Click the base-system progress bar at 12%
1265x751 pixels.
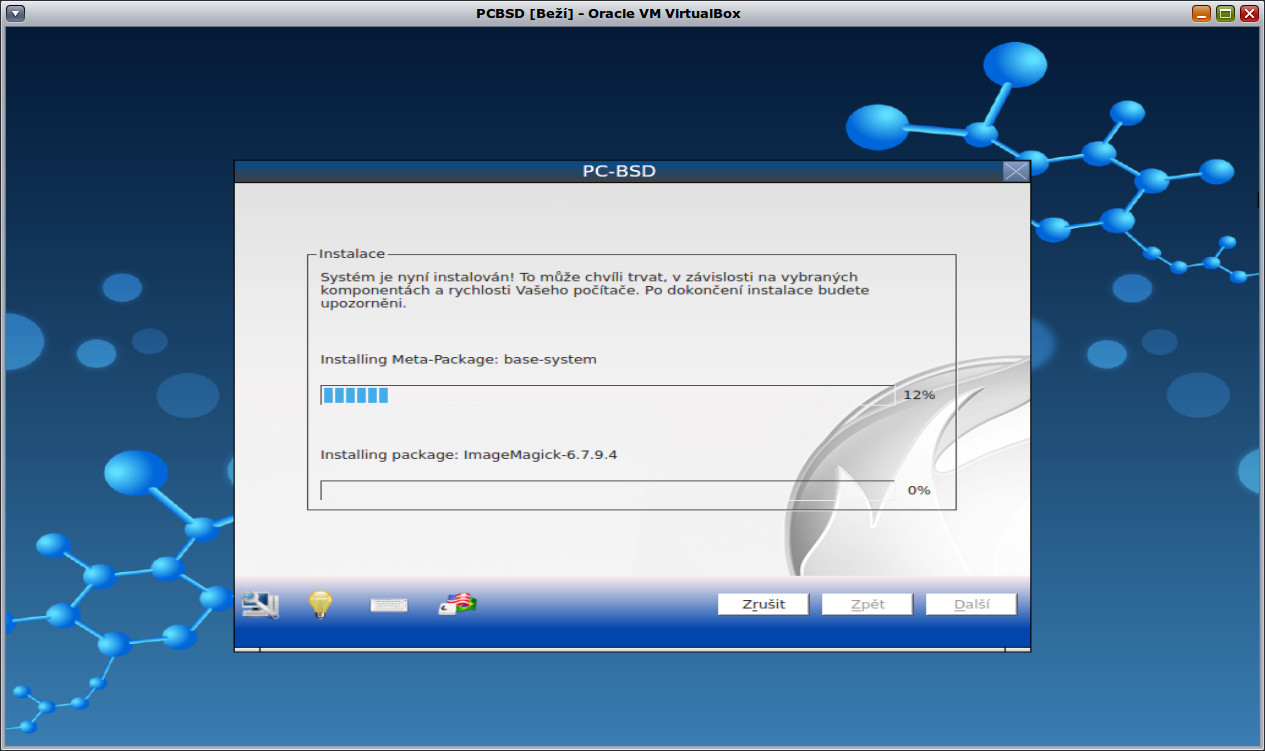point(606,394)
